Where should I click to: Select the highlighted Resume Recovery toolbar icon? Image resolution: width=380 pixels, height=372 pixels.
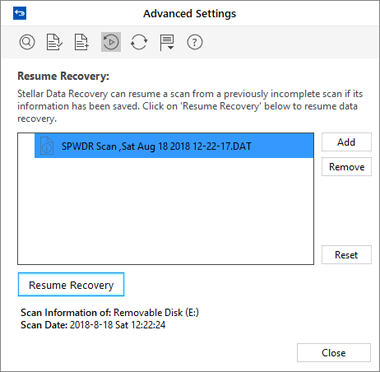[x=111, y=42]
